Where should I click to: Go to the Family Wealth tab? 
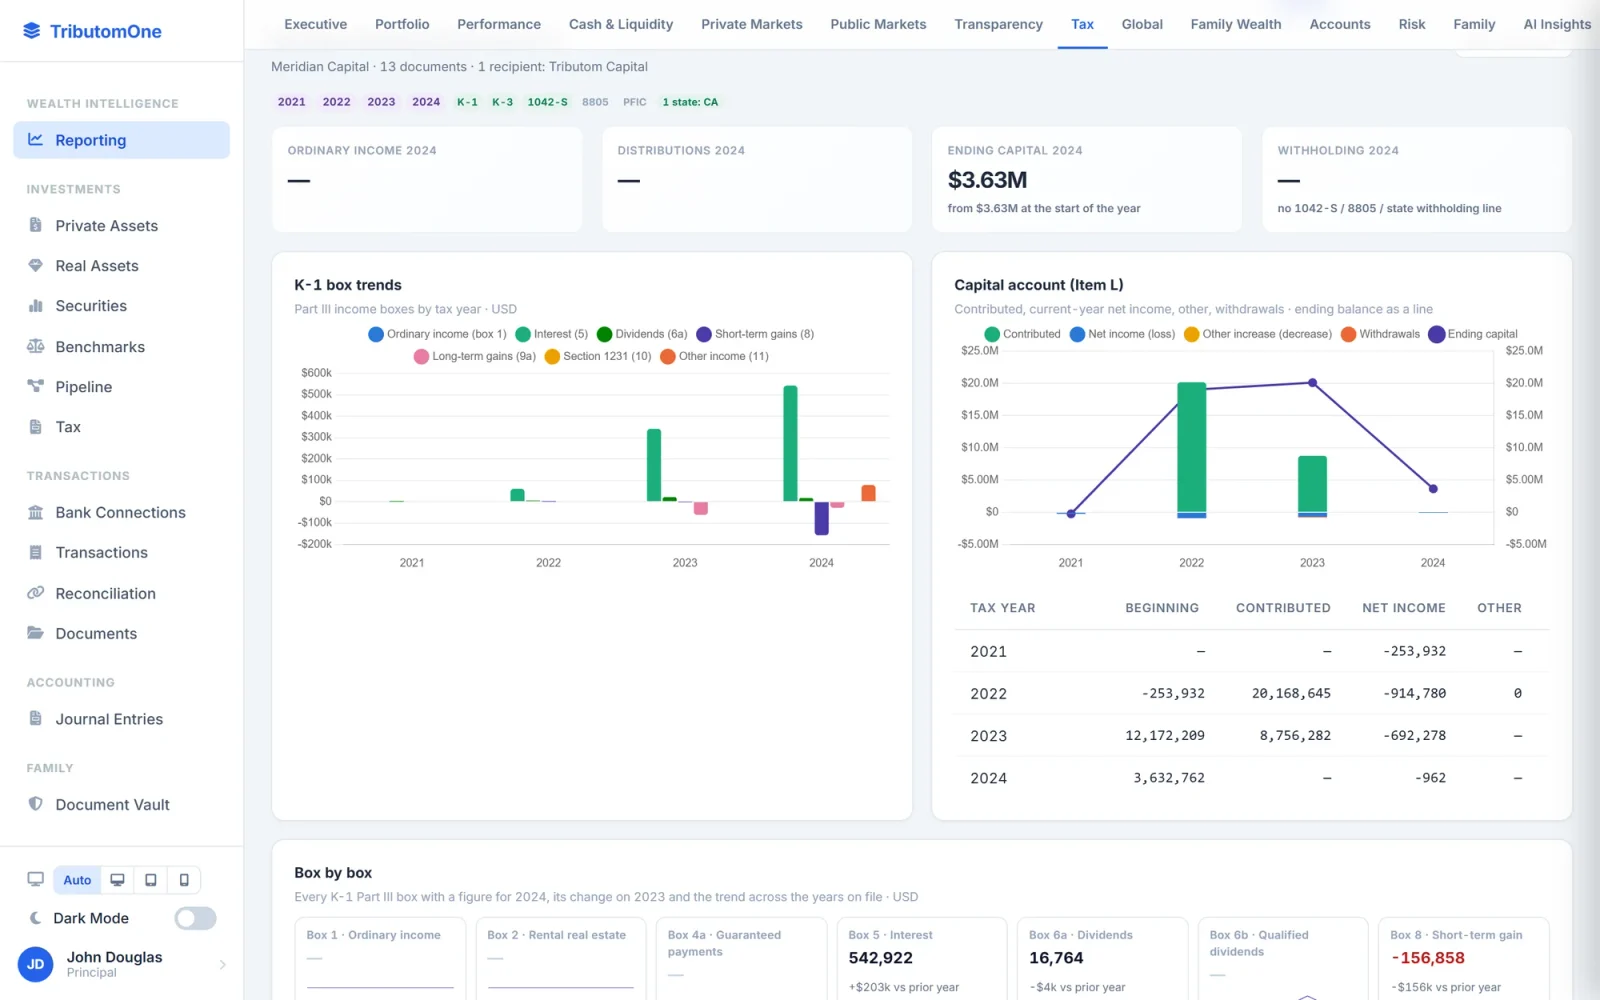click(x=1235, y=24)
